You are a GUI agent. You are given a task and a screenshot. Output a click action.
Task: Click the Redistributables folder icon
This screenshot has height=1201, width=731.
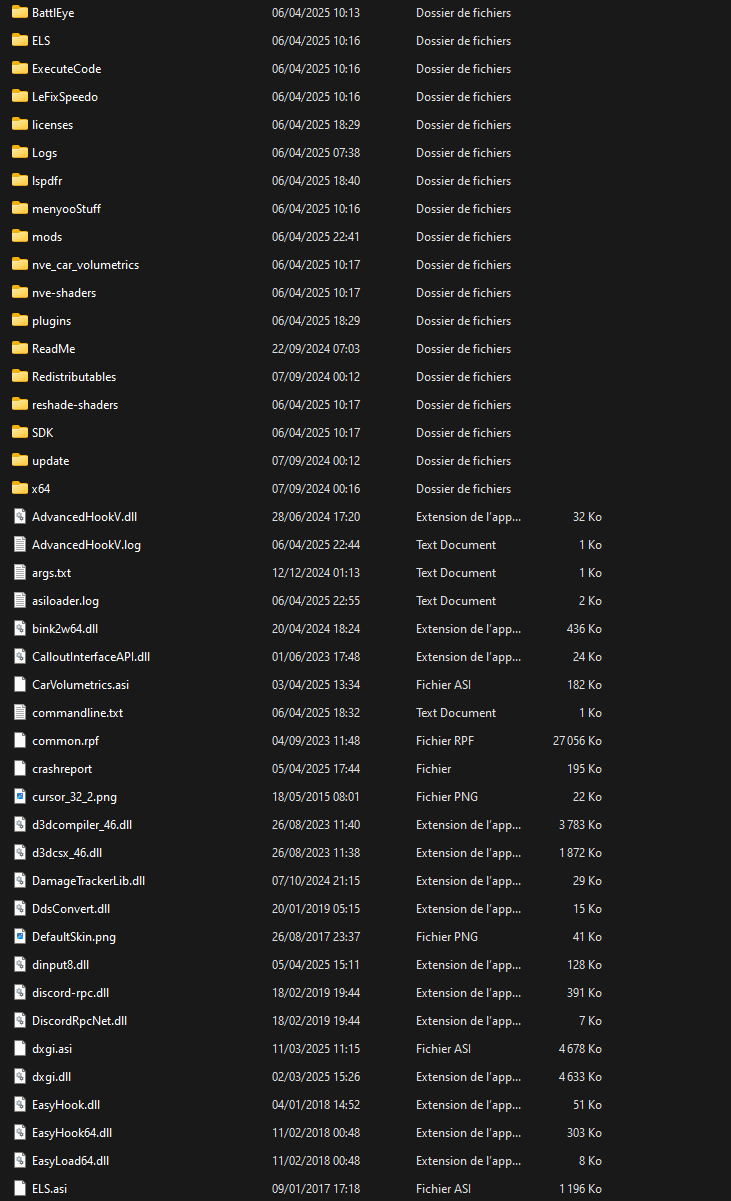click(x=20, y=377)
